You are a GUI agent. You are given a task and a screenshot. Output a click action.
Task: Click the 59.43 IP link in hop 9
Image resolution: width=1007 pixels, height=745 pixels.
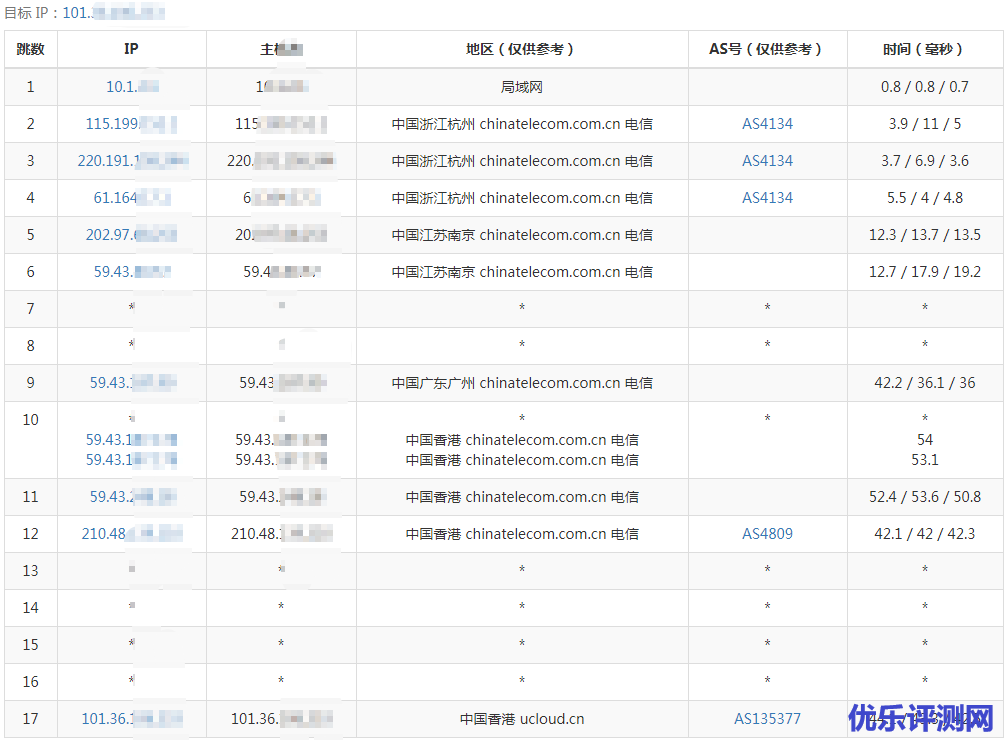click(x=132, y=383)
